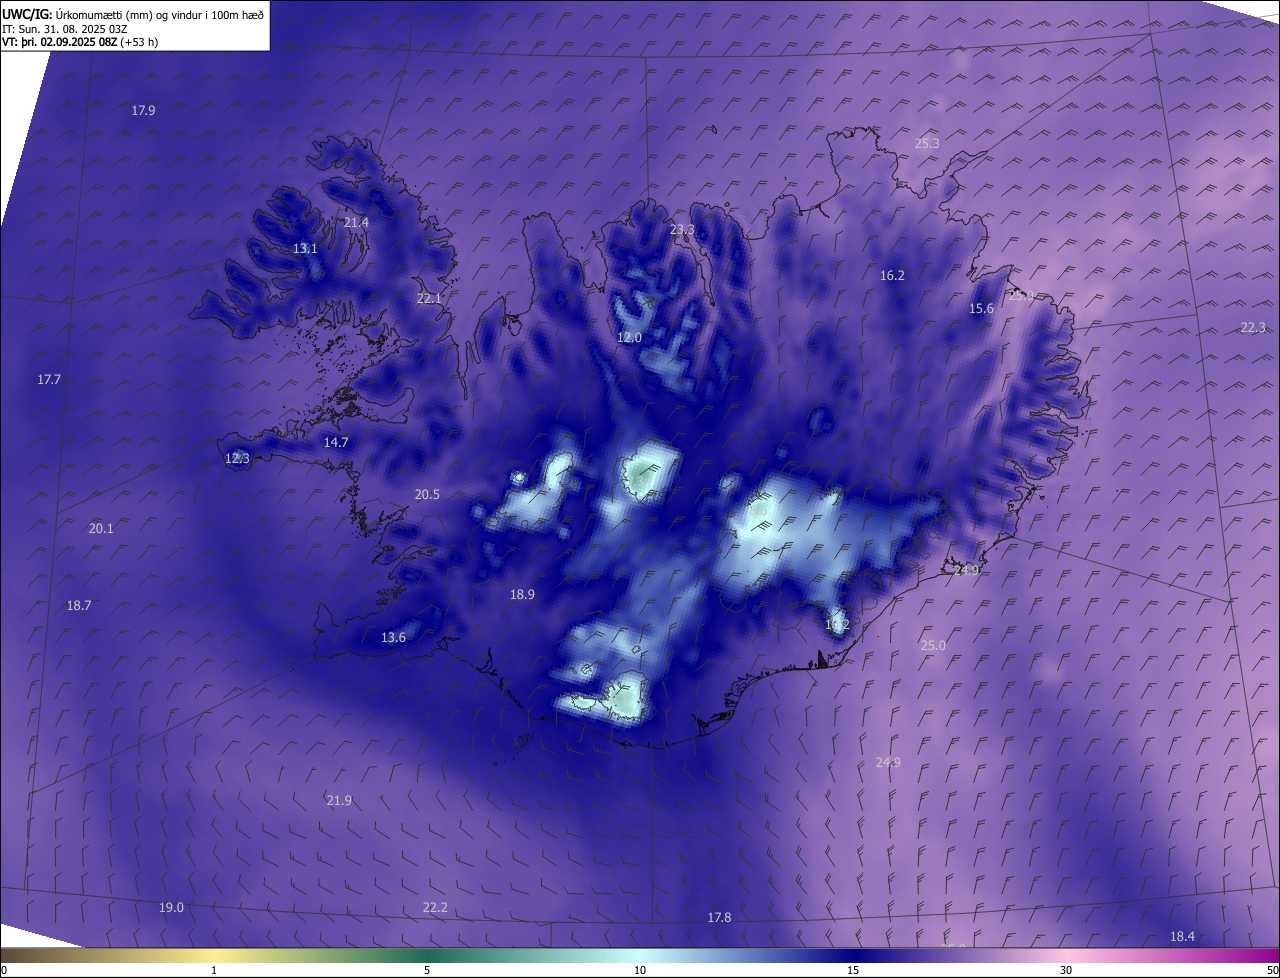Select the 22.3 value label
The image size is (1280, 978).
pos(1253,327)
